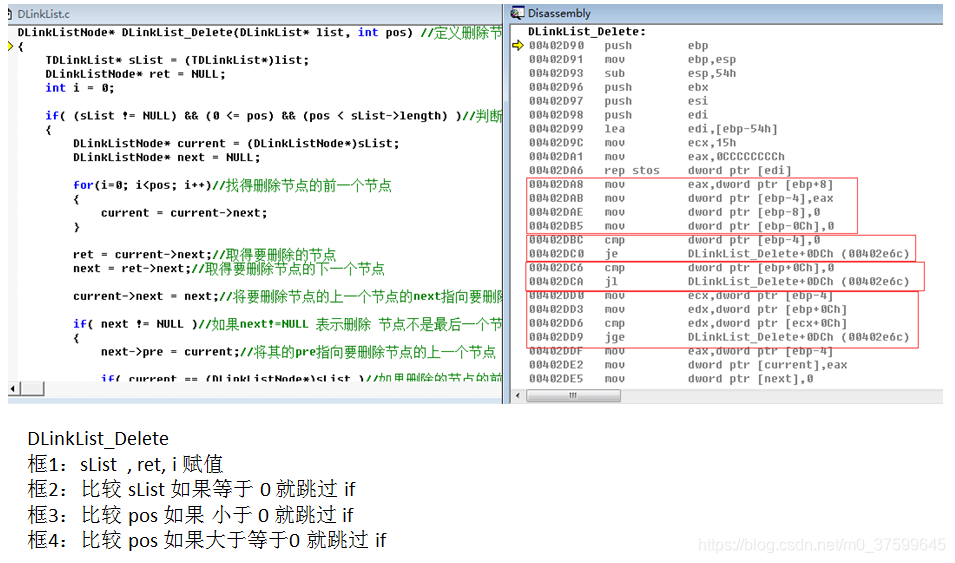The height and width of the screenshot is (563, 955).
Task: Click address 00402DAB mov [ebp-4],eax line
Action: 681,199
